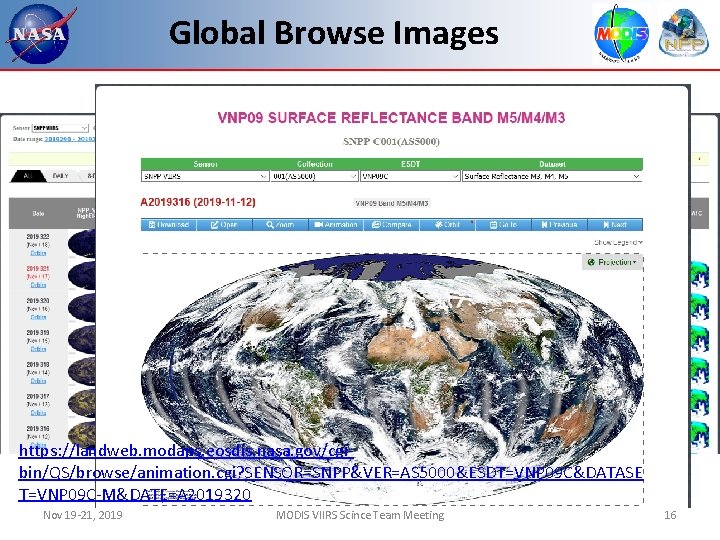Click the VNP09 Band M5/M4/M3 label tag
Image resolution: width=720 pixels, height=540 pixels.
click(x=392, y=203)
